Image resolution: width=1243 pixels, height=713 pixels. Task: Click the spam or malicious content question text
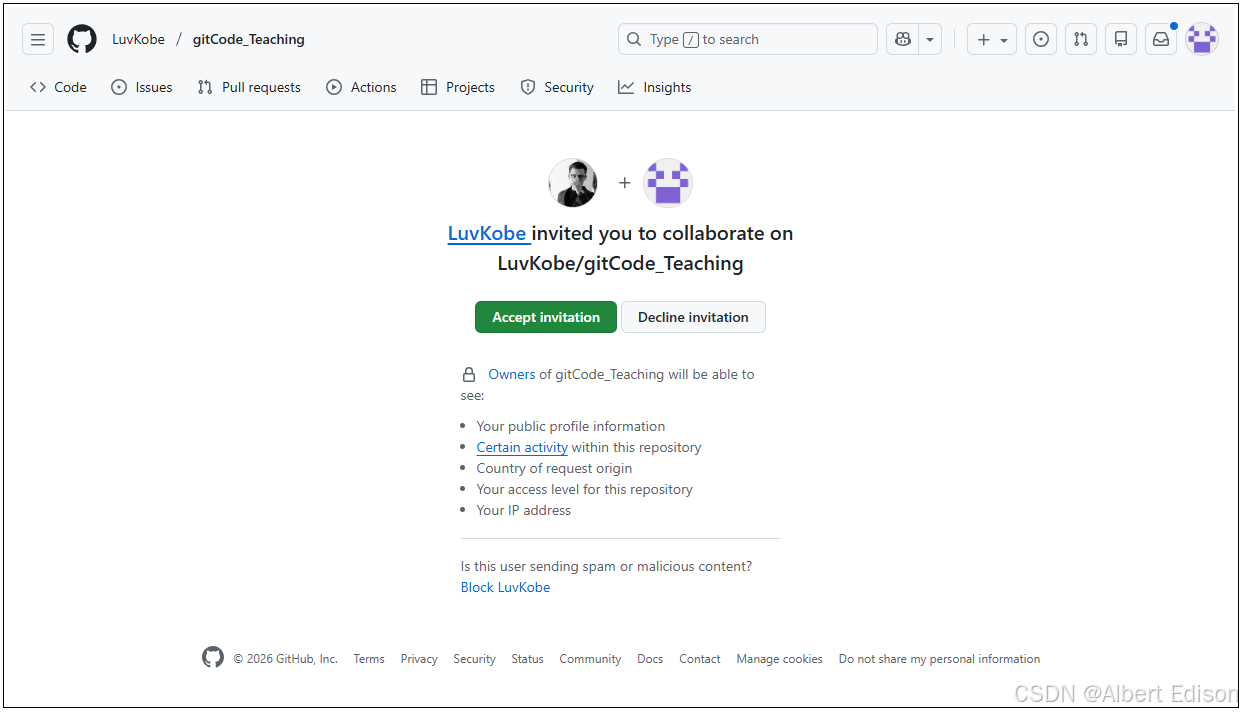click(606, 567)
